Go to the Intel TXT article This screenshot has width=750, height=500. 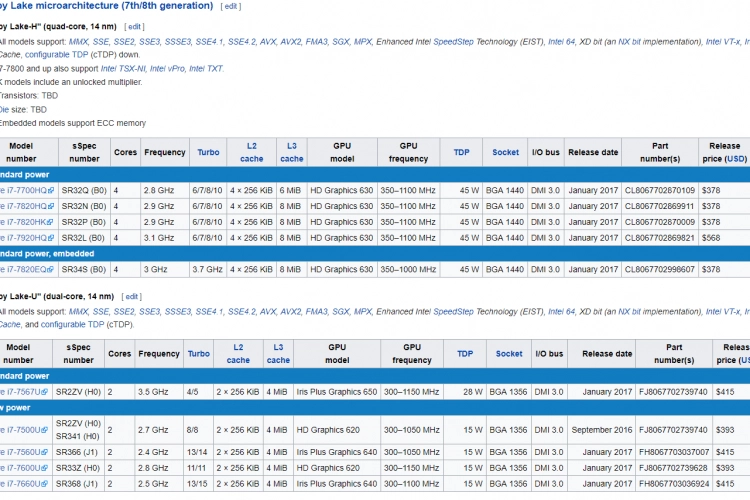(208, 68)
